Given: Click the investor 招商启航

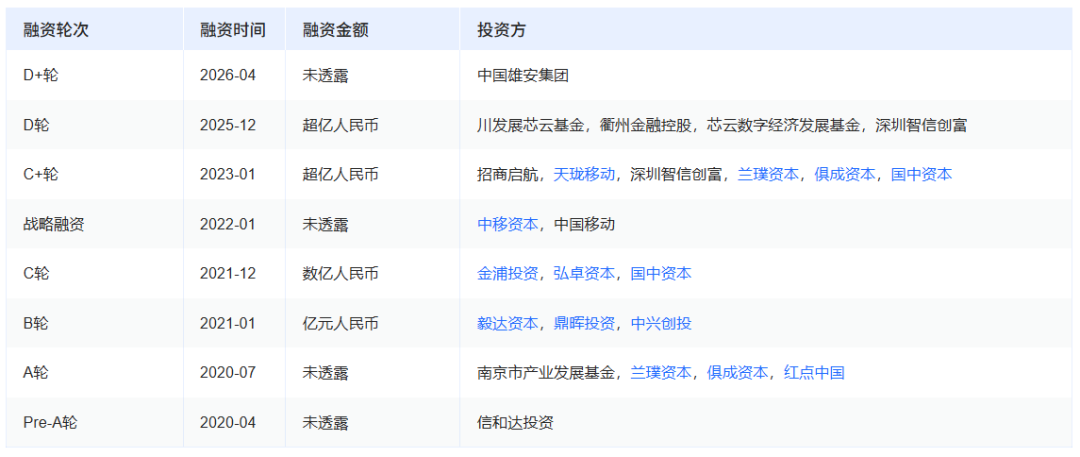Looking at the screenshot, I should (x=508, y=174).
